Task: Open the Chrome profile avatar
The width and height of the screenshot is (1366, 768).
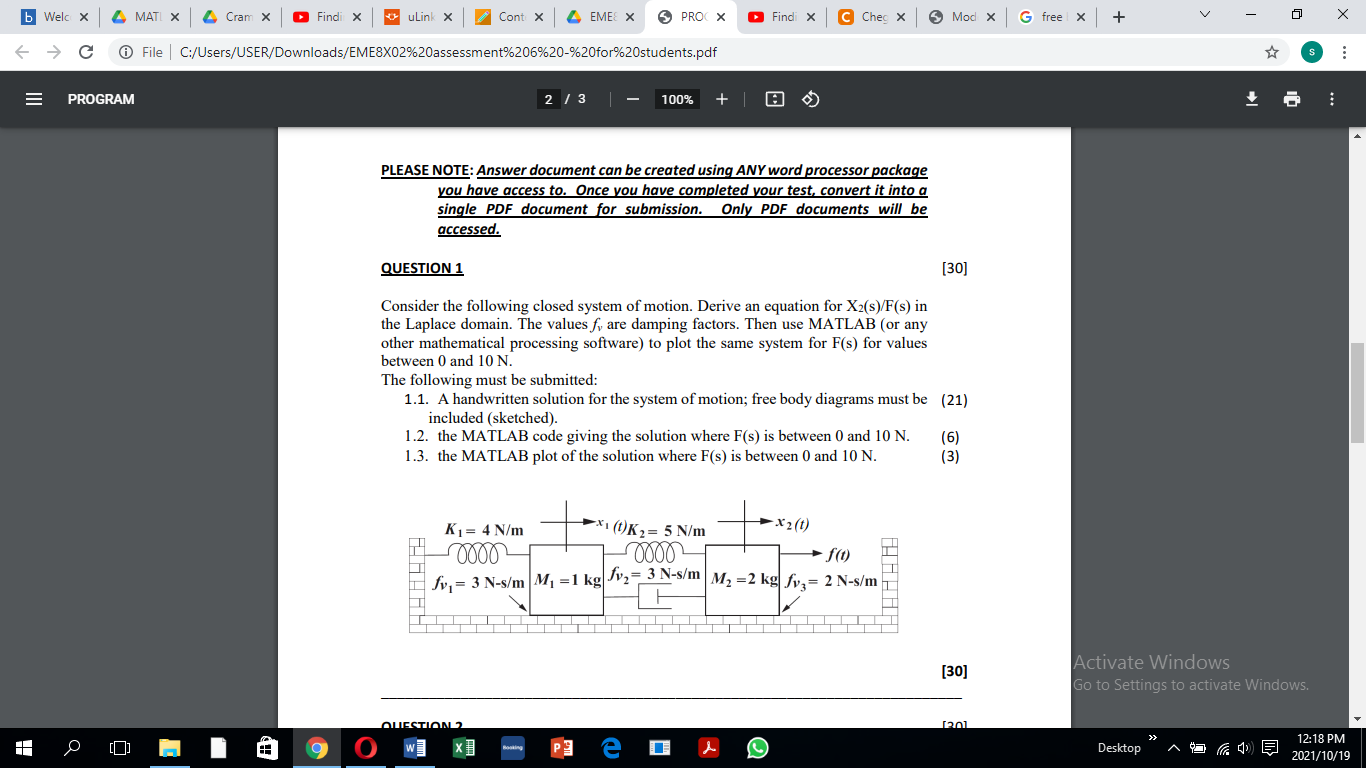Action: pos(1312,52)
